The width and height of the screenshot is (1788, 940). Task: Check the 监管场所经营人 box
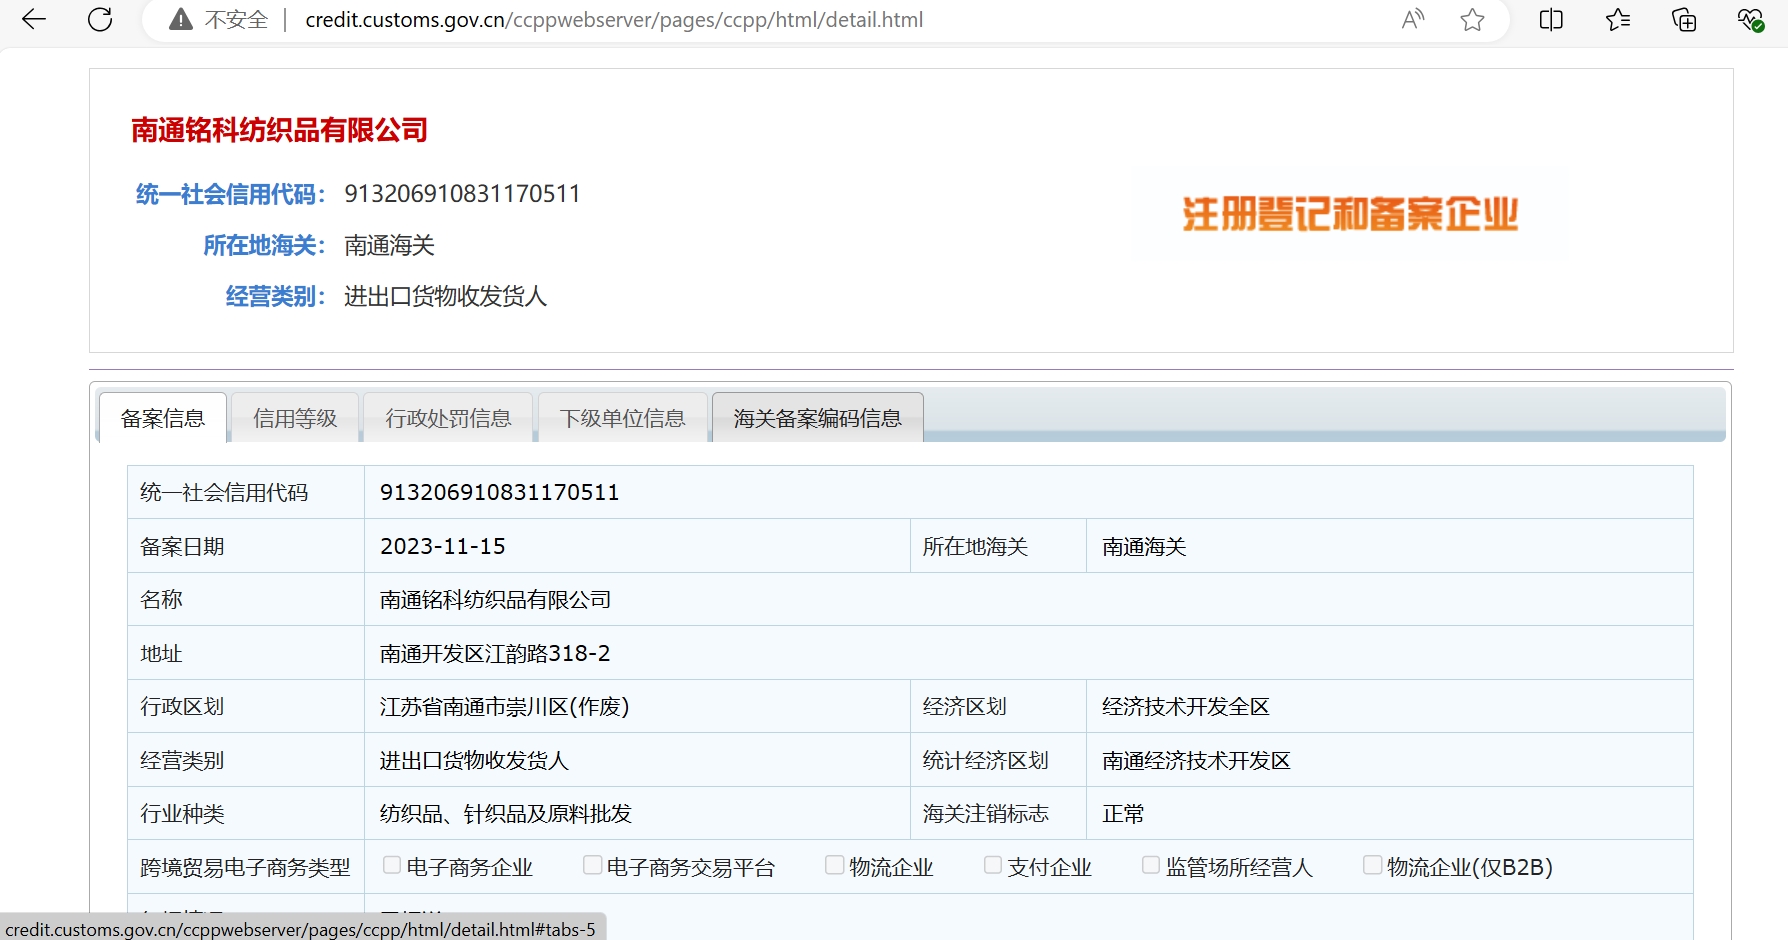coord(1151,865)
